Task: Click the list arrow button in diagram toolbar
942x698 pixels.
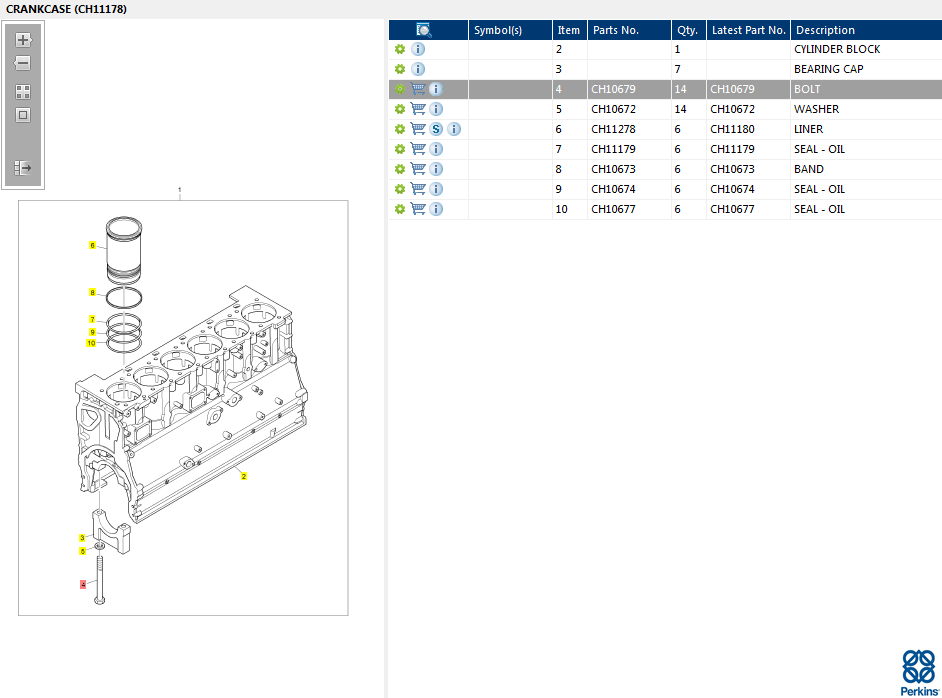Action: 23,168
